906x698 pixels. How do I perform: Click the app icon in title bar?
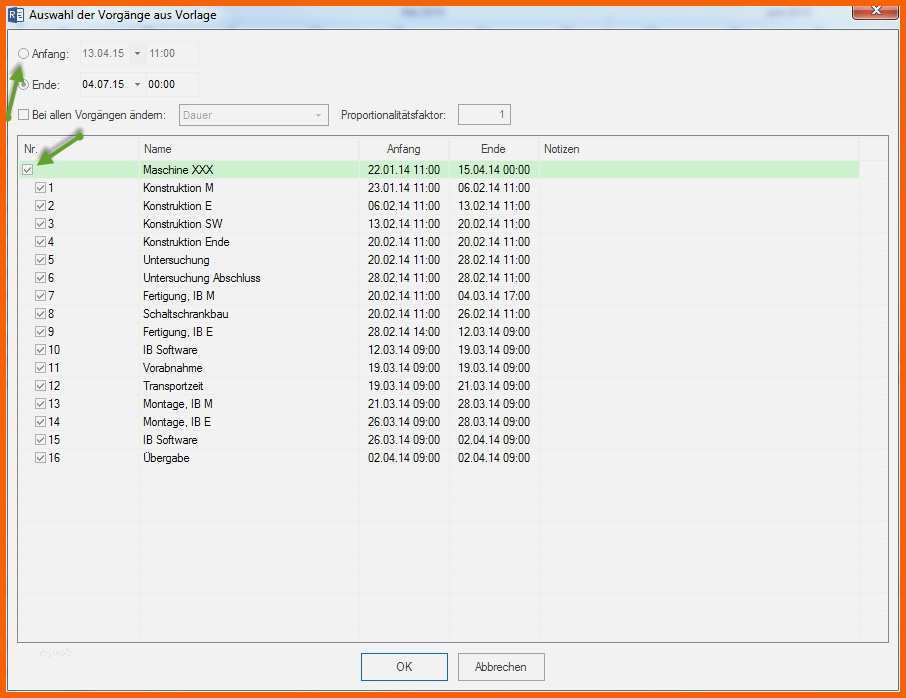15,15
